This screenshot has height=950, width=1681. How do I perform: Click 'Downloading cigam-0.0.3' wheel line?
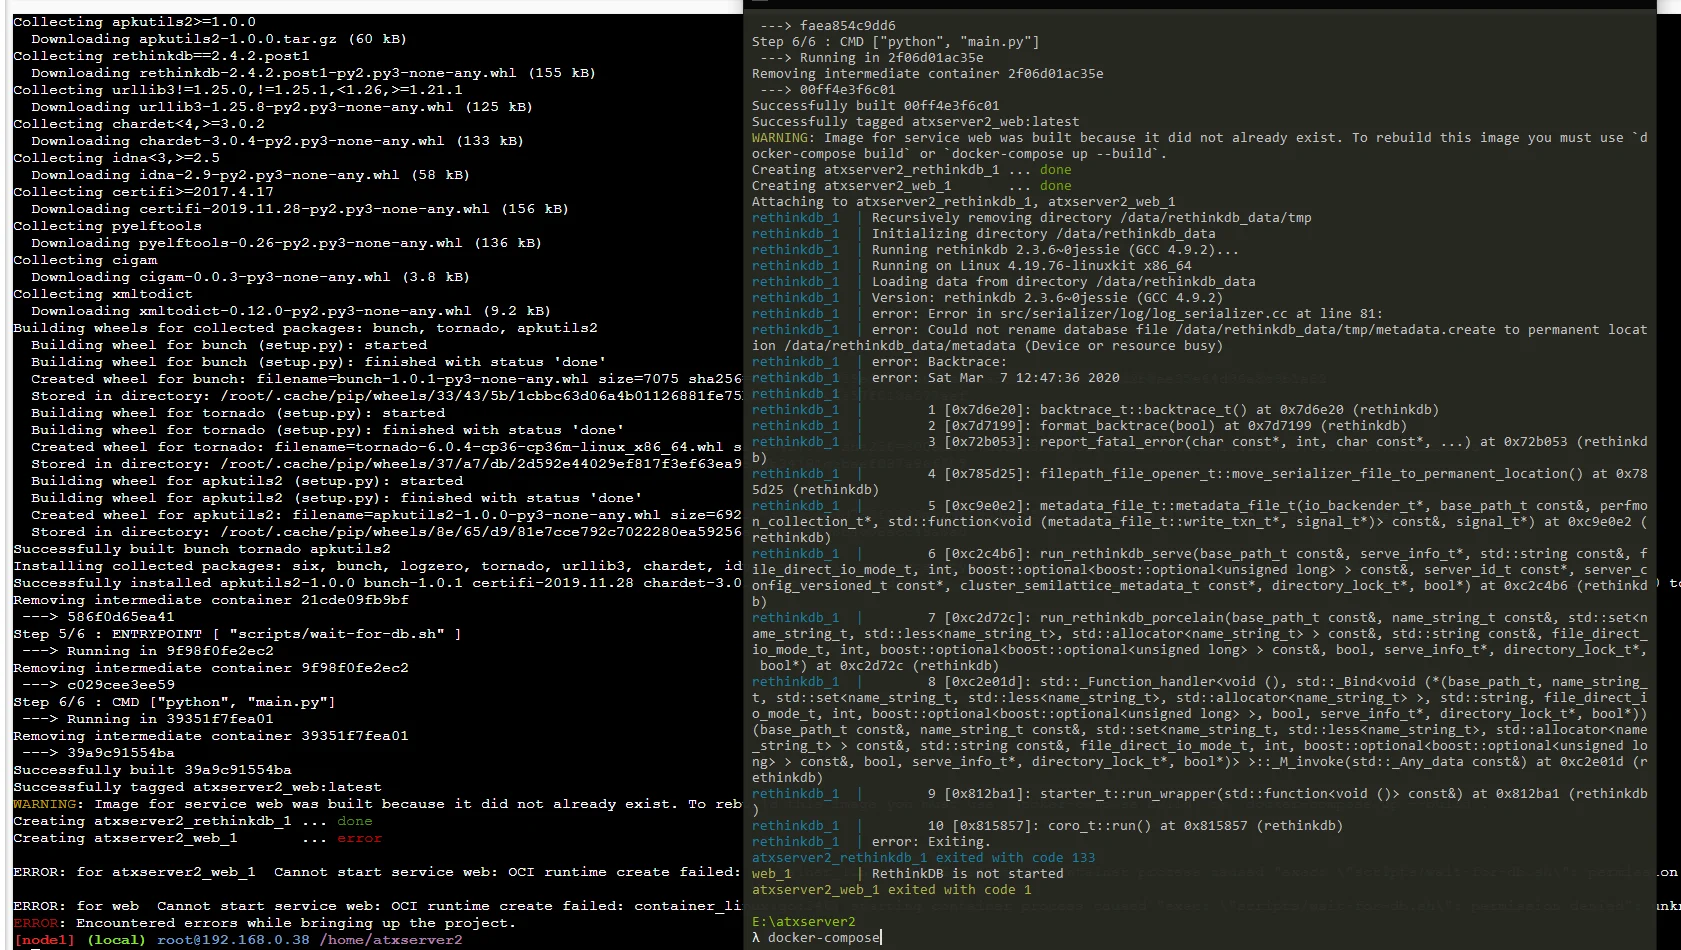click(250, 277)
